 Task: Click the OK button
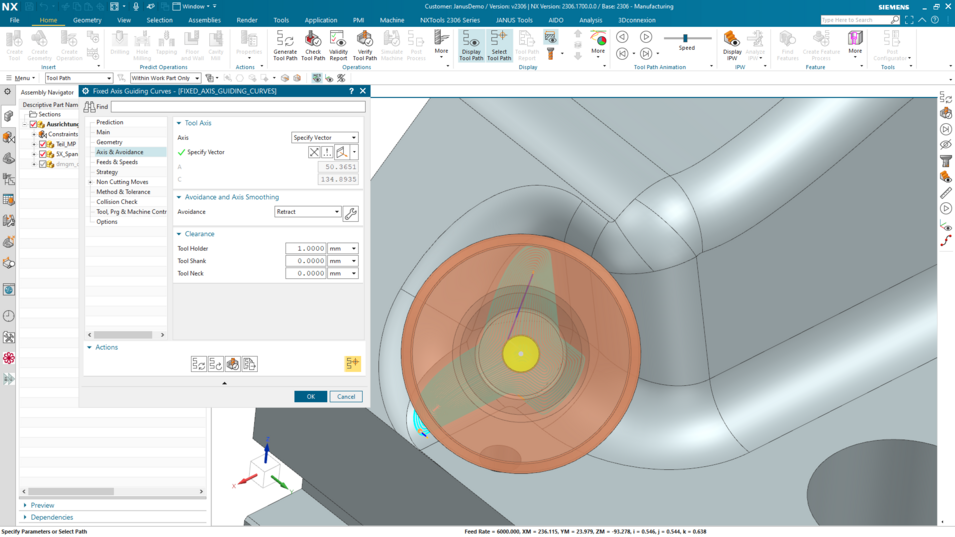[x=311, y=396]
